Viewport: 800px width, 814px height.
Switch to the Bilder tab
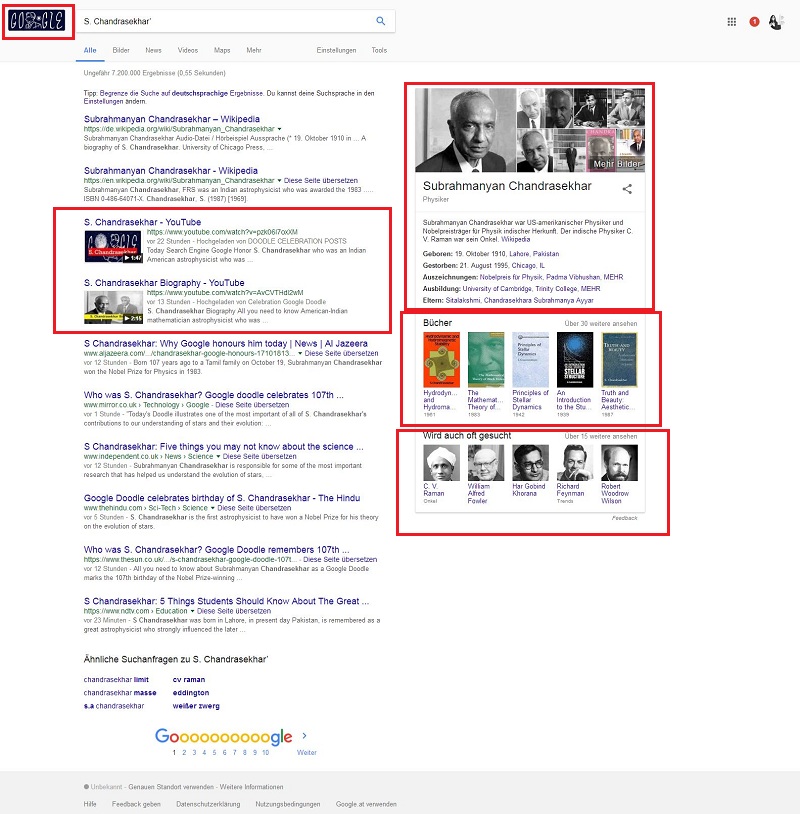tap(121, 50)
